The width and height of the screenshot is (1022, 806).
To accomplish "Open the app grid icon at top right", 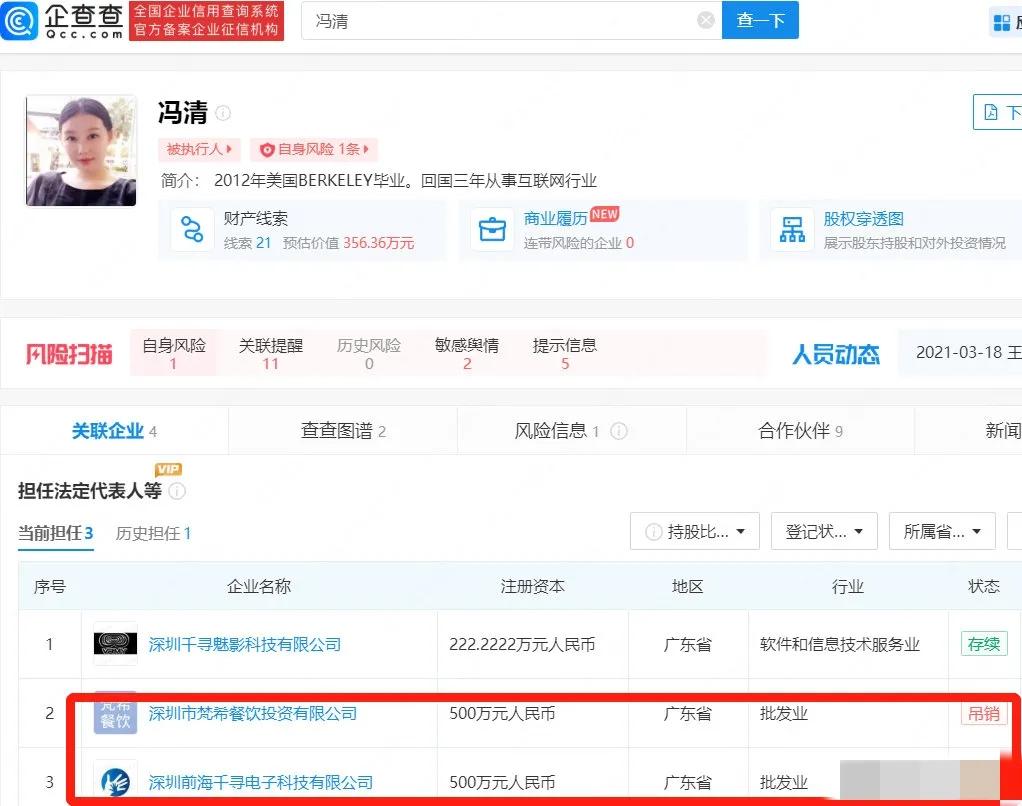I will pos(1002,23).
